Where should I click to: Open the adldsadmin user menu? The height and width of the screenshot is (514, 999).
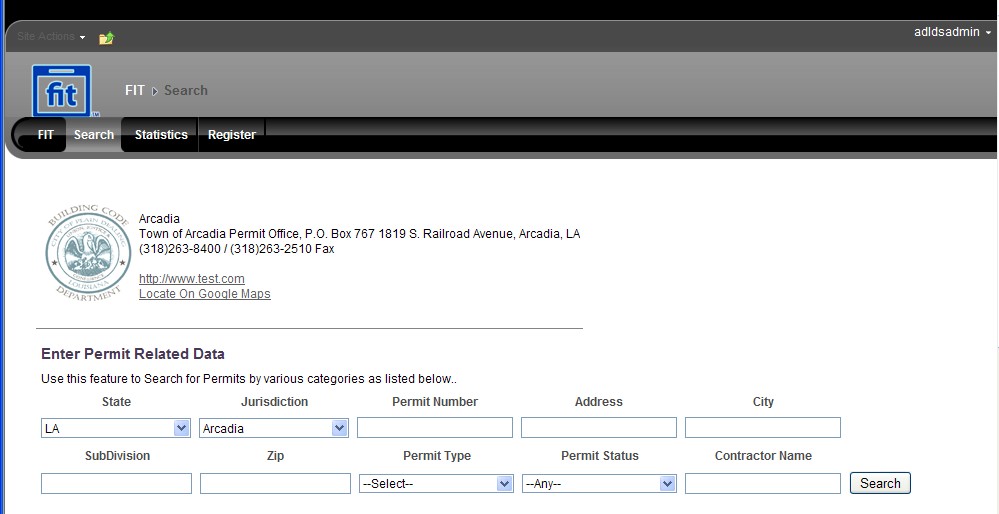click(x=952, y=32)
